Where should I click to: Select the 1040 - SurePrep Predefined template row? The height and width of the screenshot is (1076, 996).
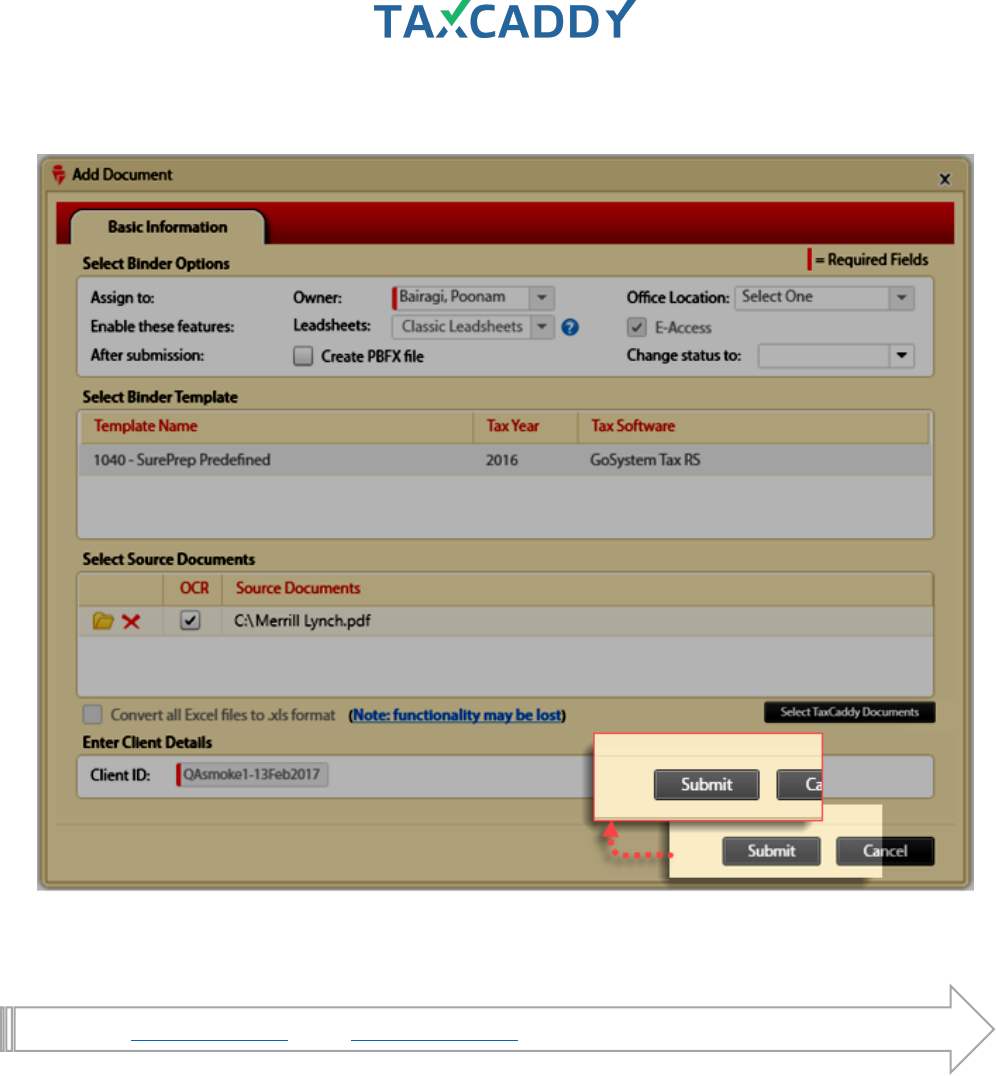pyautogui.click(x=505, y=460)
